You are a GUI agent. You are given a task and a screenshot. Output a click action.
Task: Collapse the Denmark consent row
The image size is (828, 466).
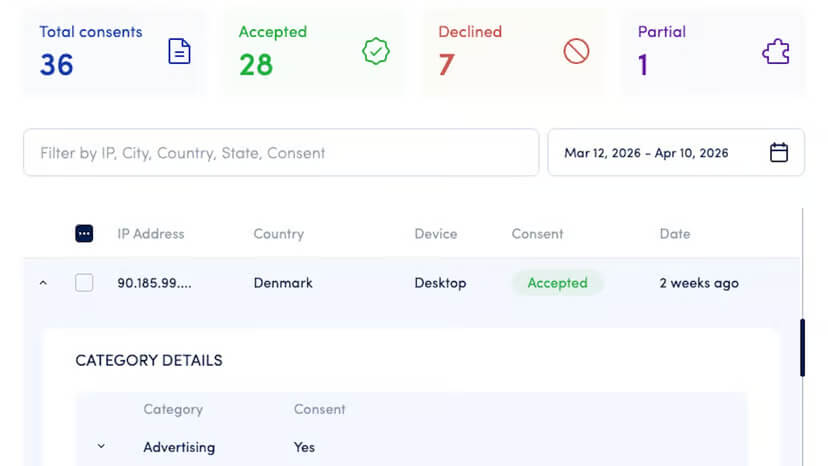tap(43, 283)
